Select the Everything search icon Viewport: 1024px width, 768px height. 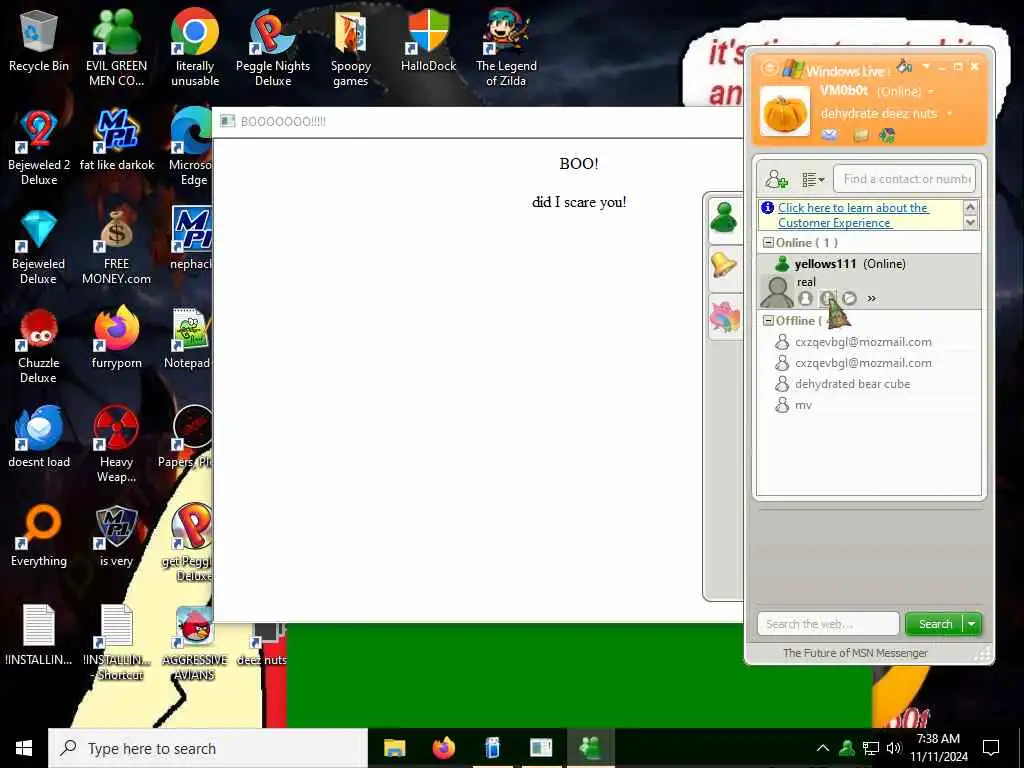[39, 536]
